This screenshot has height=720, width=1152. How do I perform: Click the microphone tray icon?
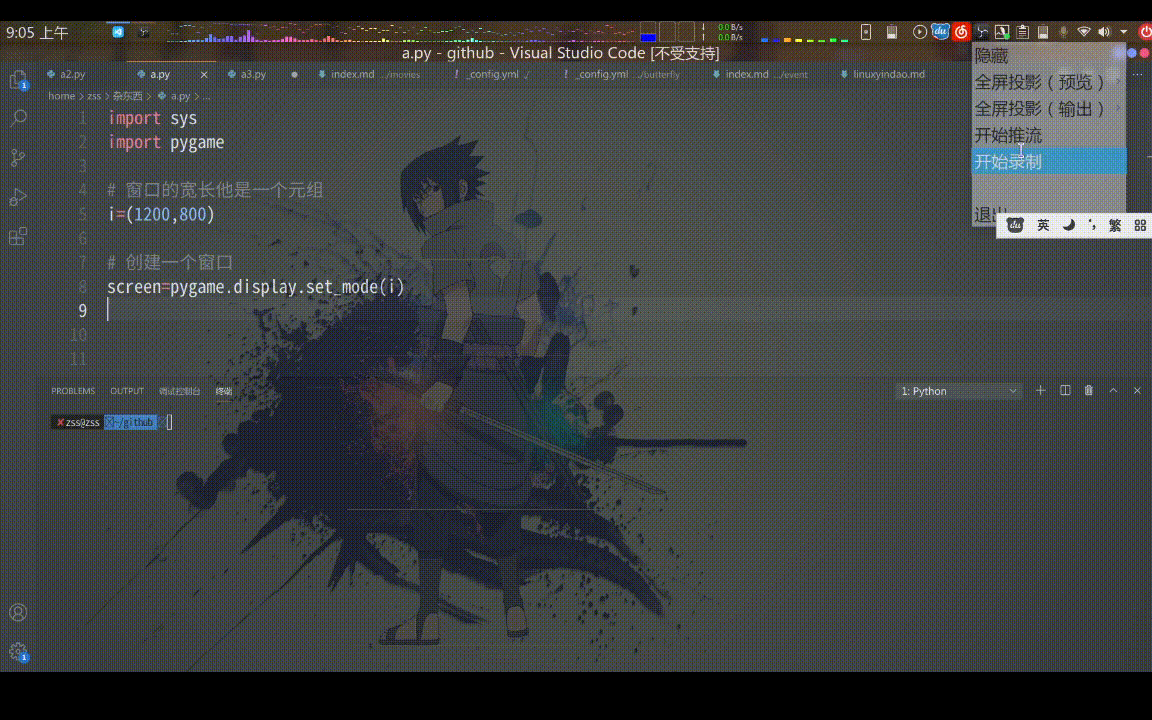[x=1063, y=32]
